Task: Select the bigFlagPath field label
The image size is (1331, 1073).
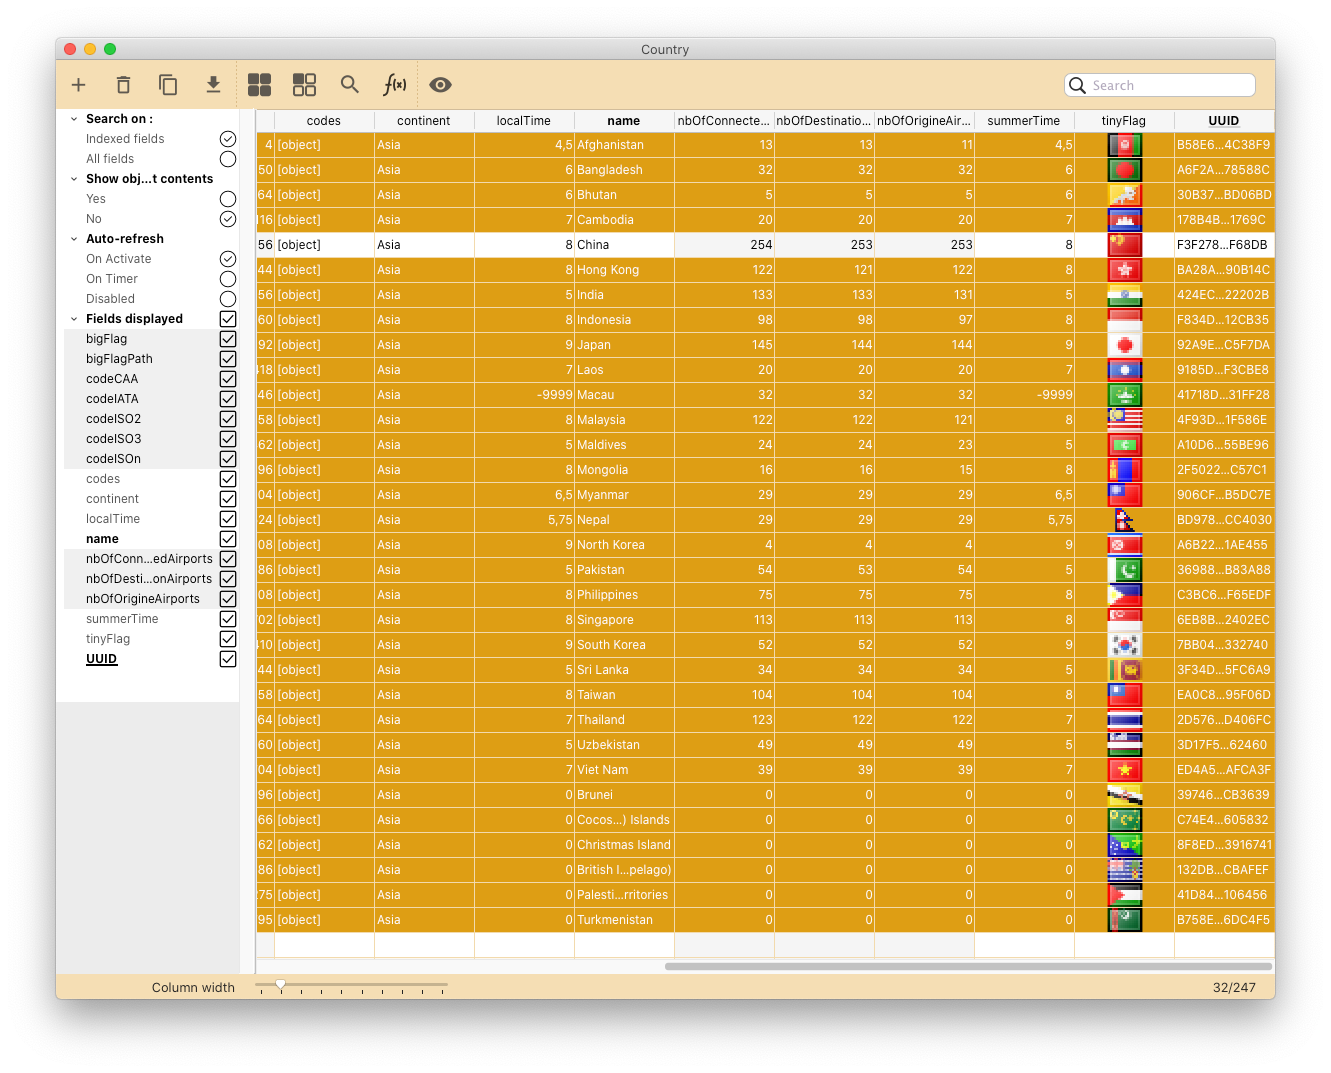Action: (x=119, y=359)
